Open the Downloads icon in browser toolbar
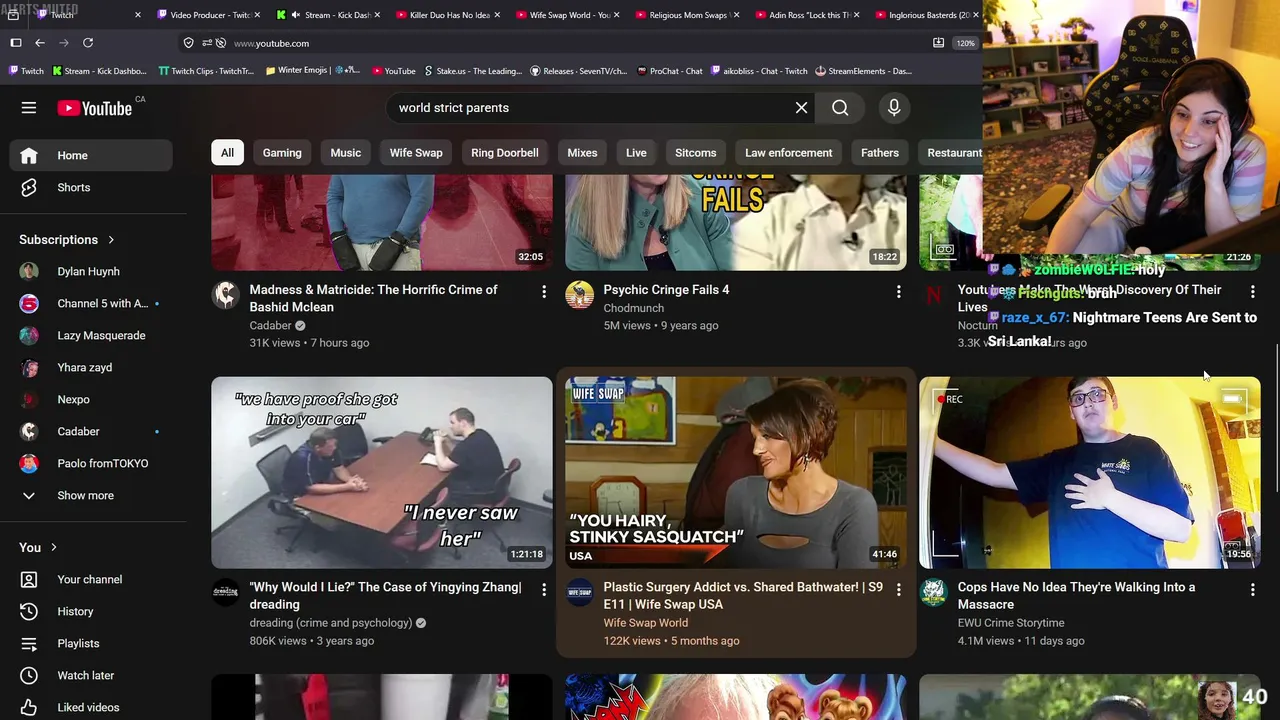1280x720 pixels. pos(938,43)
